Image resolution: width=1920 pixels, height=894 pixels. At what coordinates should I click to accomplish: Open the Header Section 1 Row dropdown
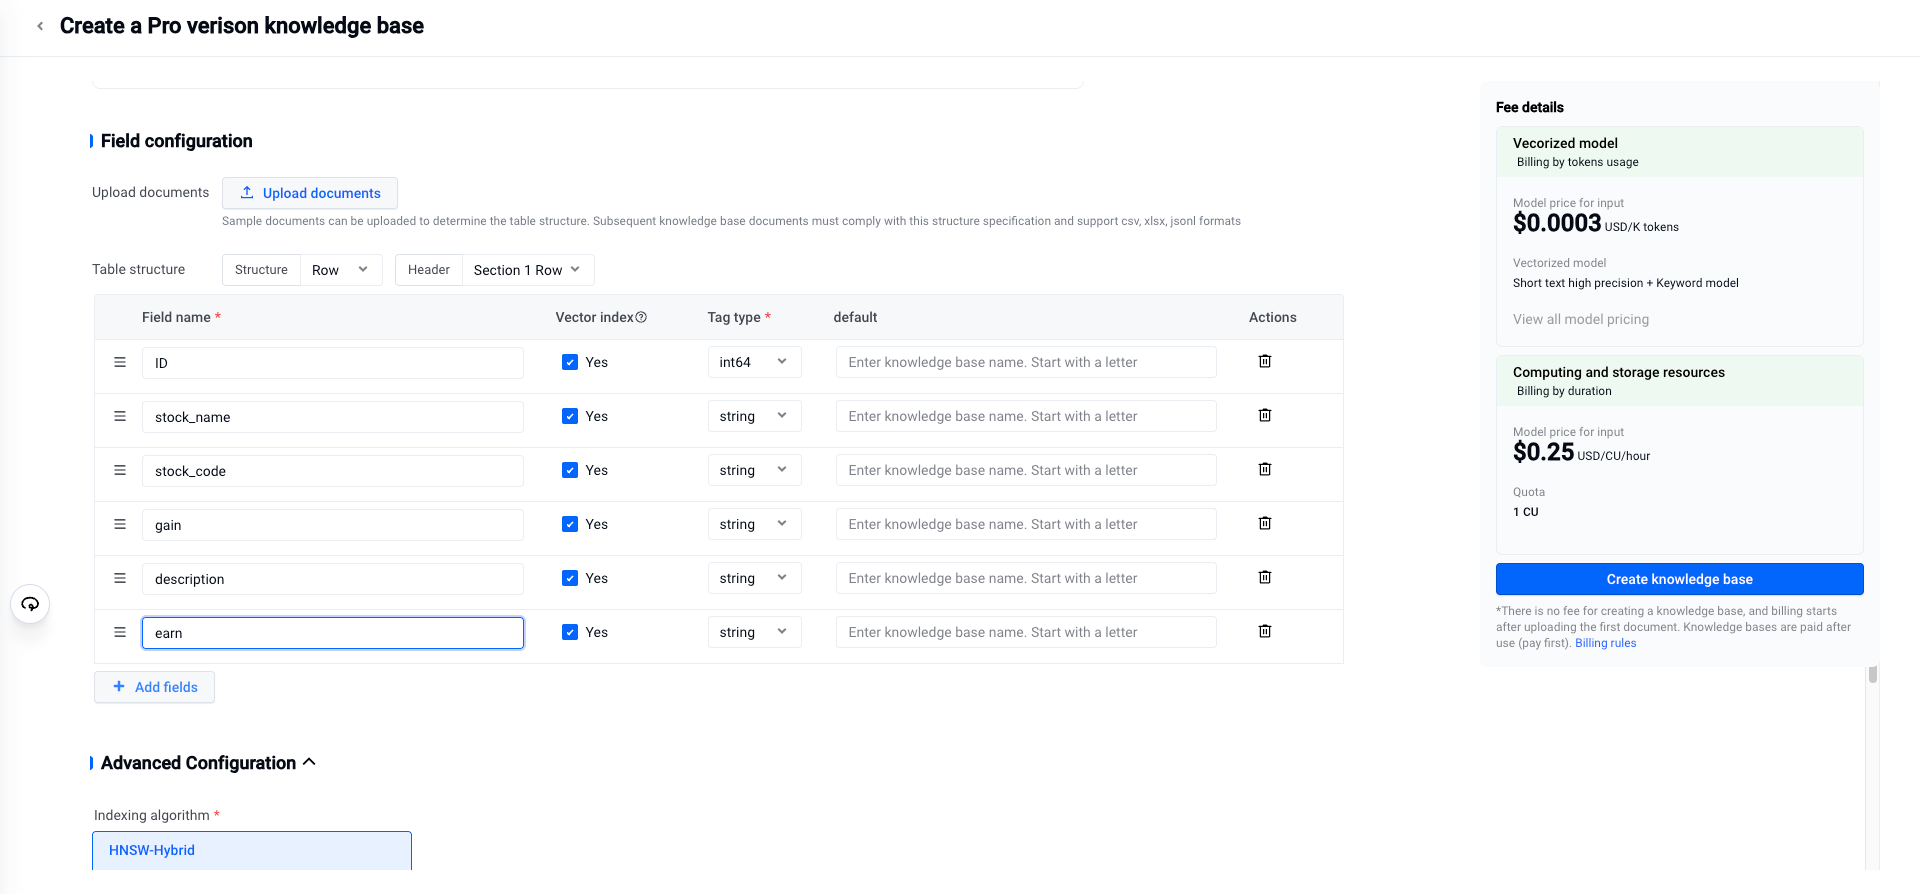tap(527, 270)
